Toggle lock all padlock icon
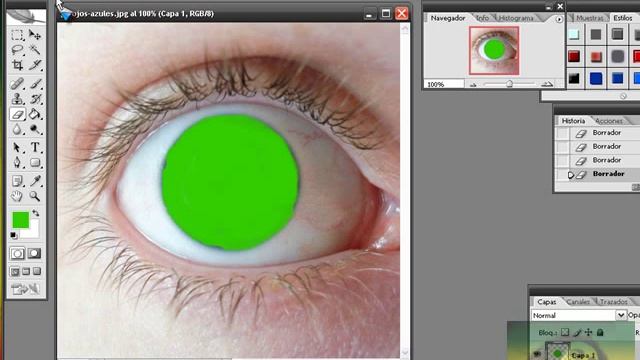 pyautogui.click(x=600, y=333)
